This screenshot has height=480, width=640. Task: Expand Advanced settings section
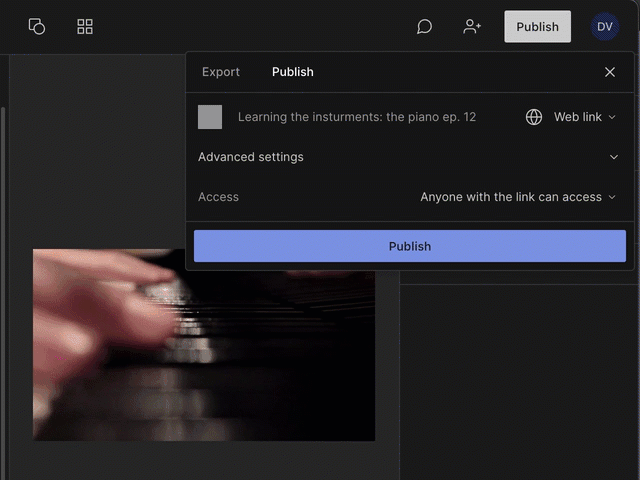(x=408, y=157)
